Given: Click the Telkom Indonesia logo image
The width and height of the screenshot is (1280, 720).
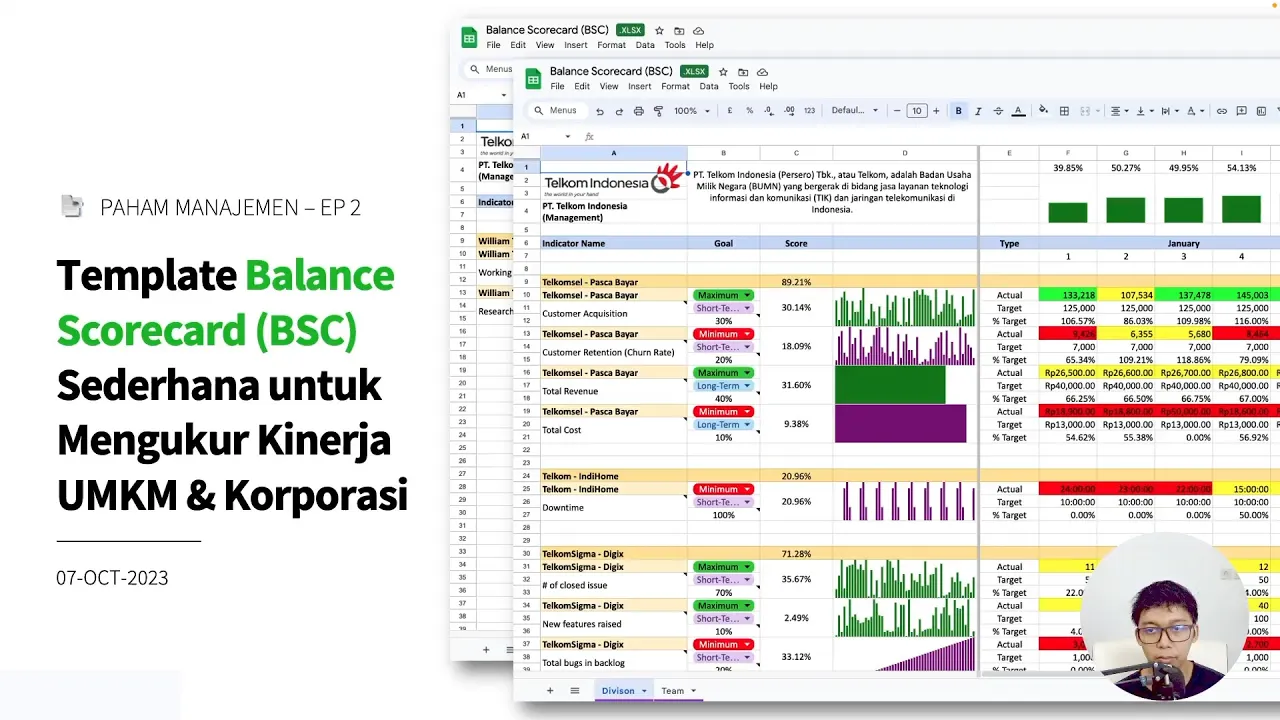Looking at the screenshot, I should pos(614,180).
